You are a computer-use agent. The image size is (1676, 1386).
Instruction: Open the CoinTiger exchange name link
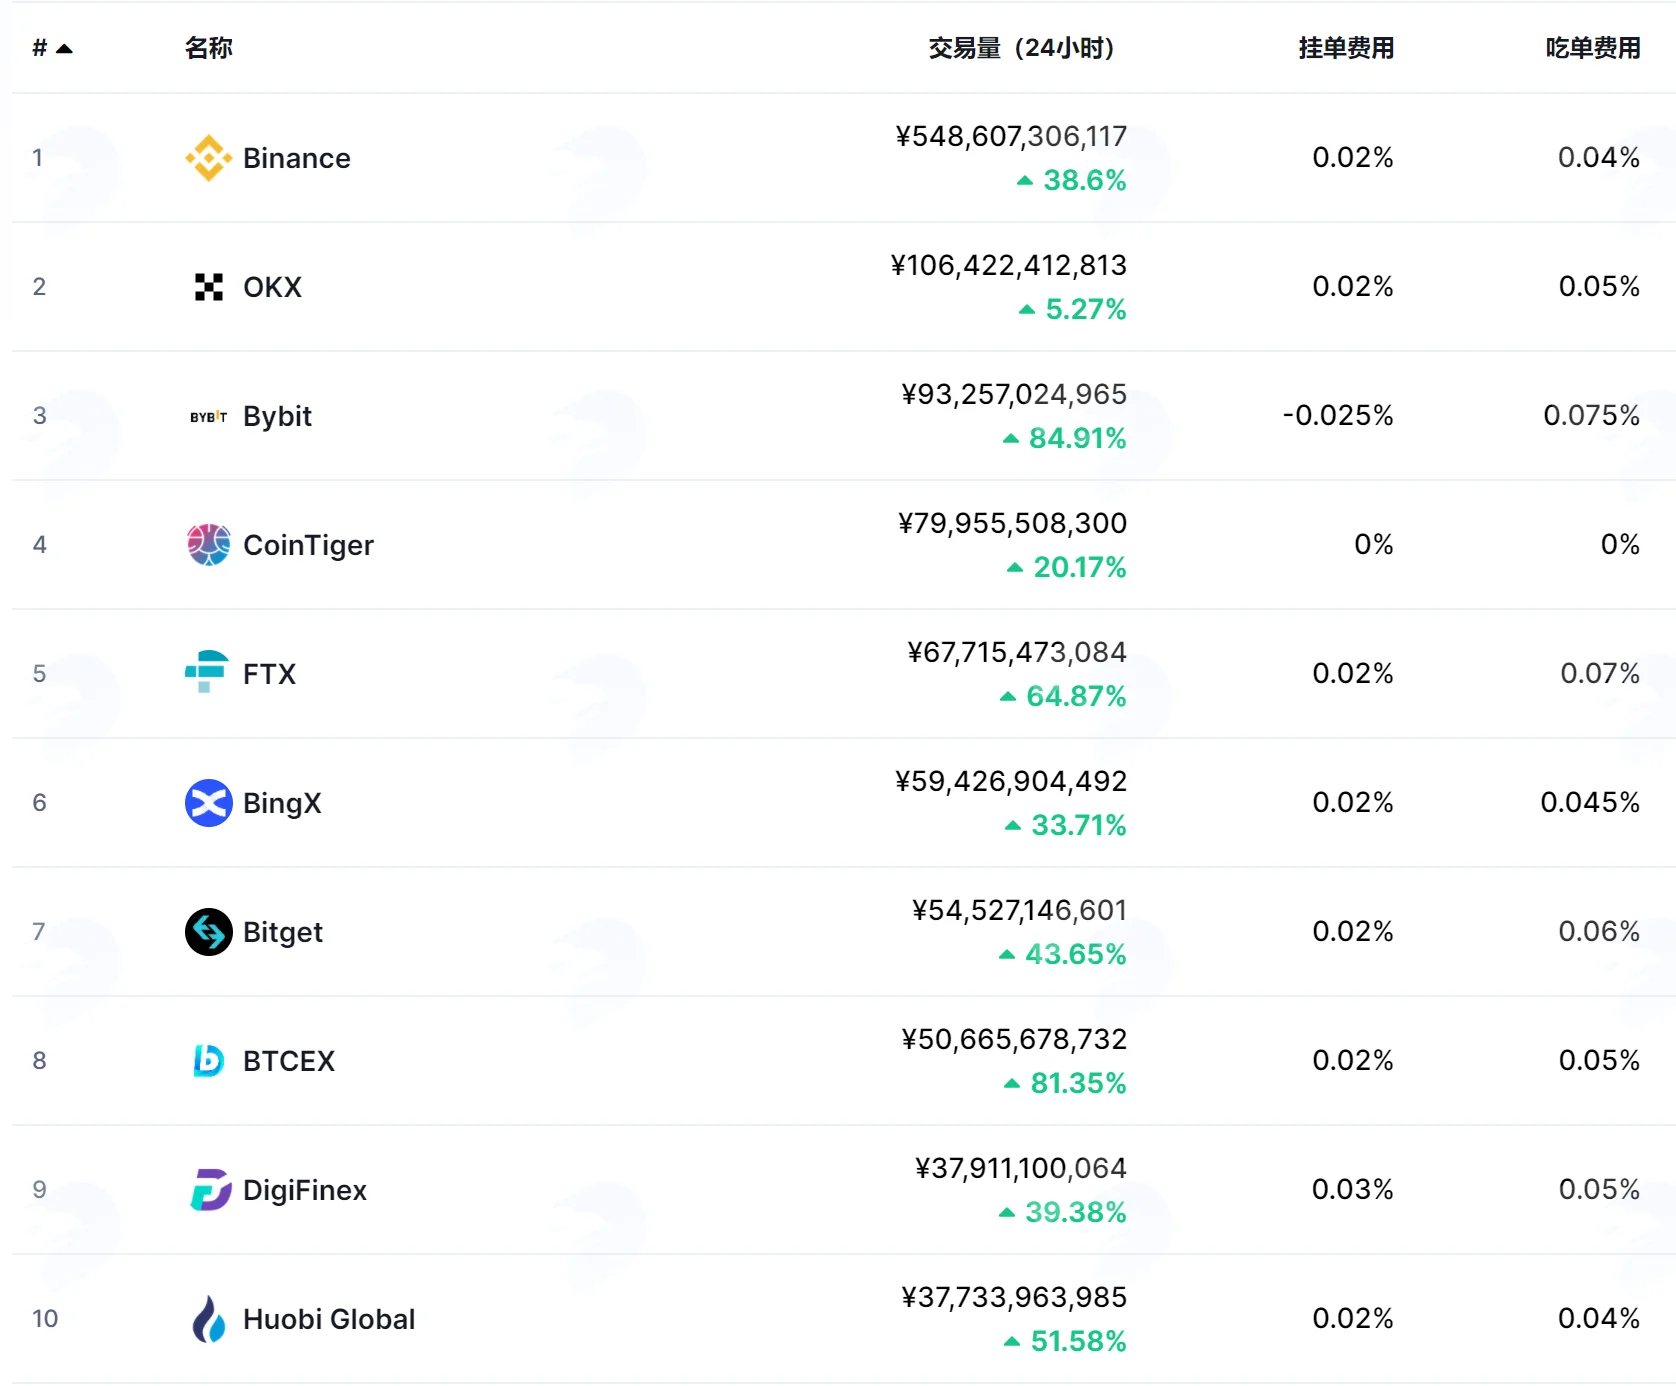click(308, 545)
